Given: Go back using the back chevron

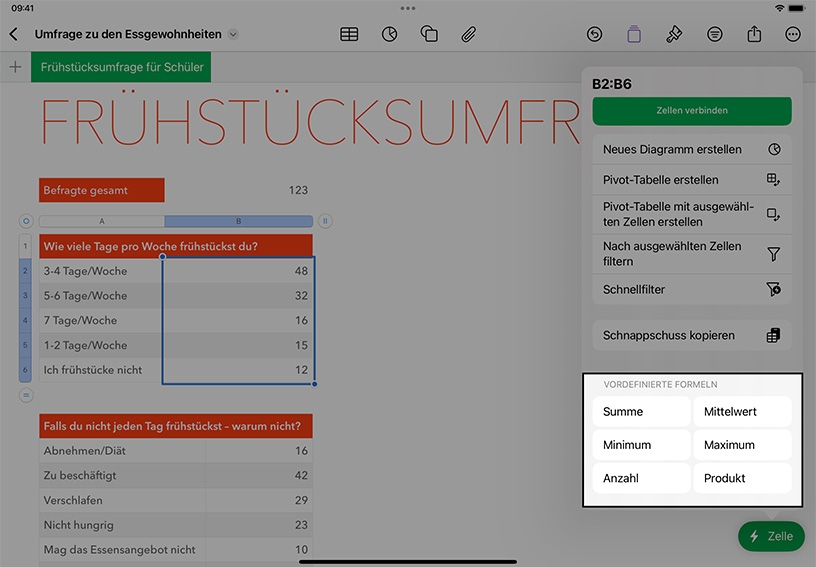Looking at the screenshot, I should point(14,34).
